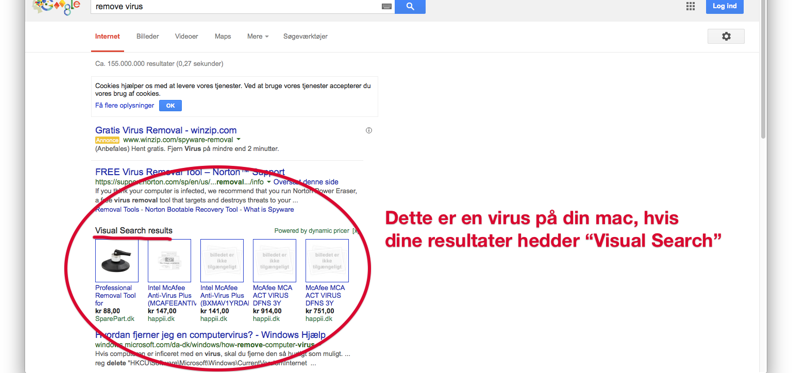This screenshot has height=373, width=792.
Task: Expand the arrow next to Norton URL
Action: 269,182
